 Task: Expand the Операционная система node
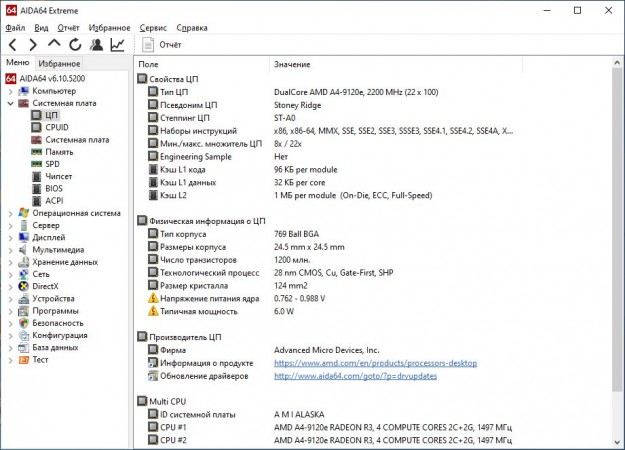(10, 213)
